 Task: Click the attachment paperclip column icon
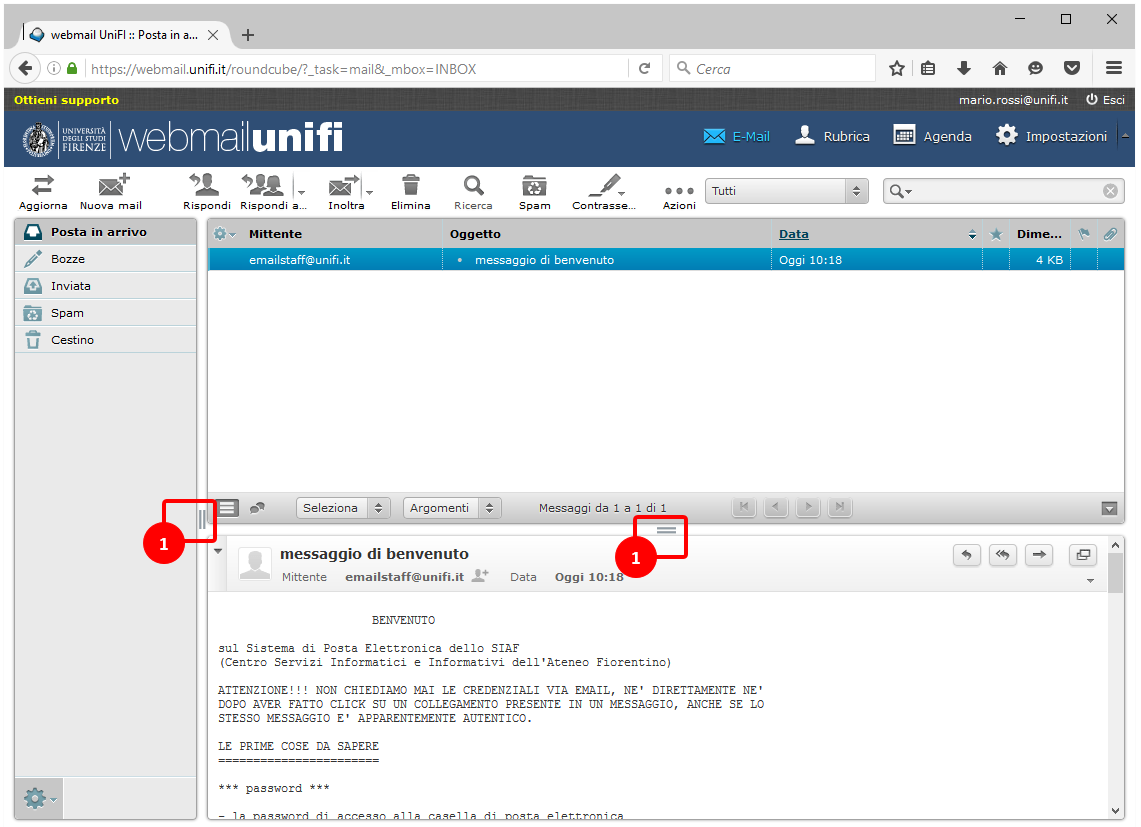1110,234
